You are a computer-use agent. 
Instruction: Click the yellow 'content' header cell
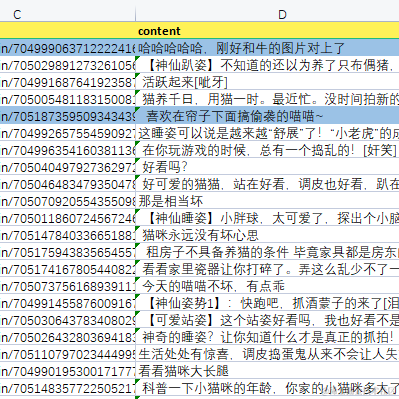point(267,31)
